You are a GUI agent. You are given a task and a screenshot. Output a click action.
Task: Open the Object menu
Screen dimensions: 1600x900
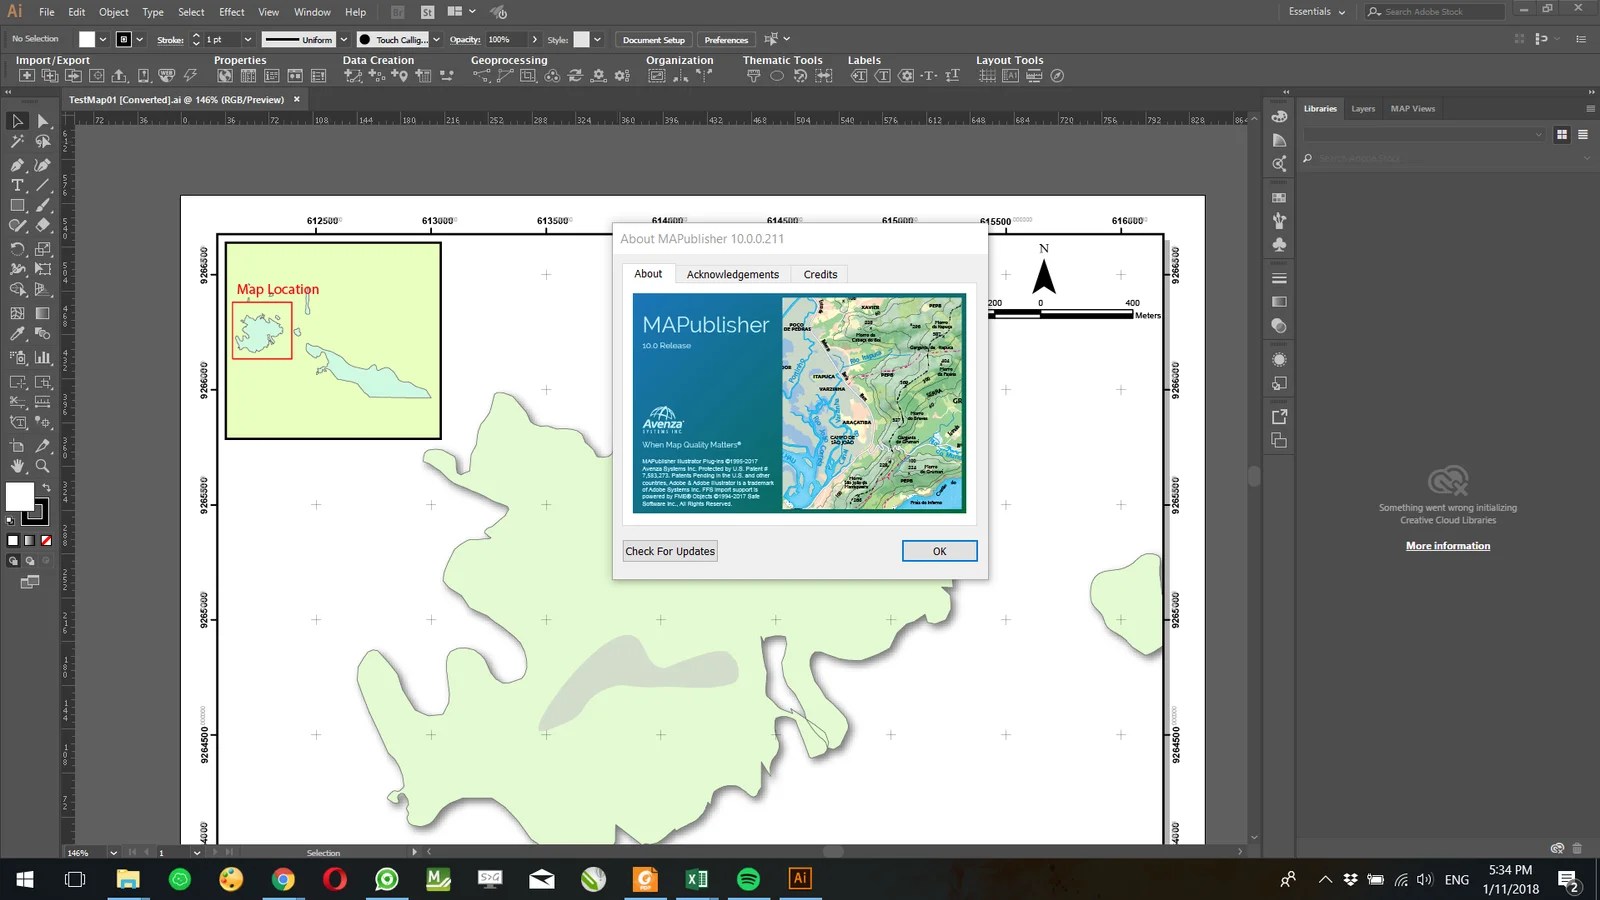click(114, 12)
